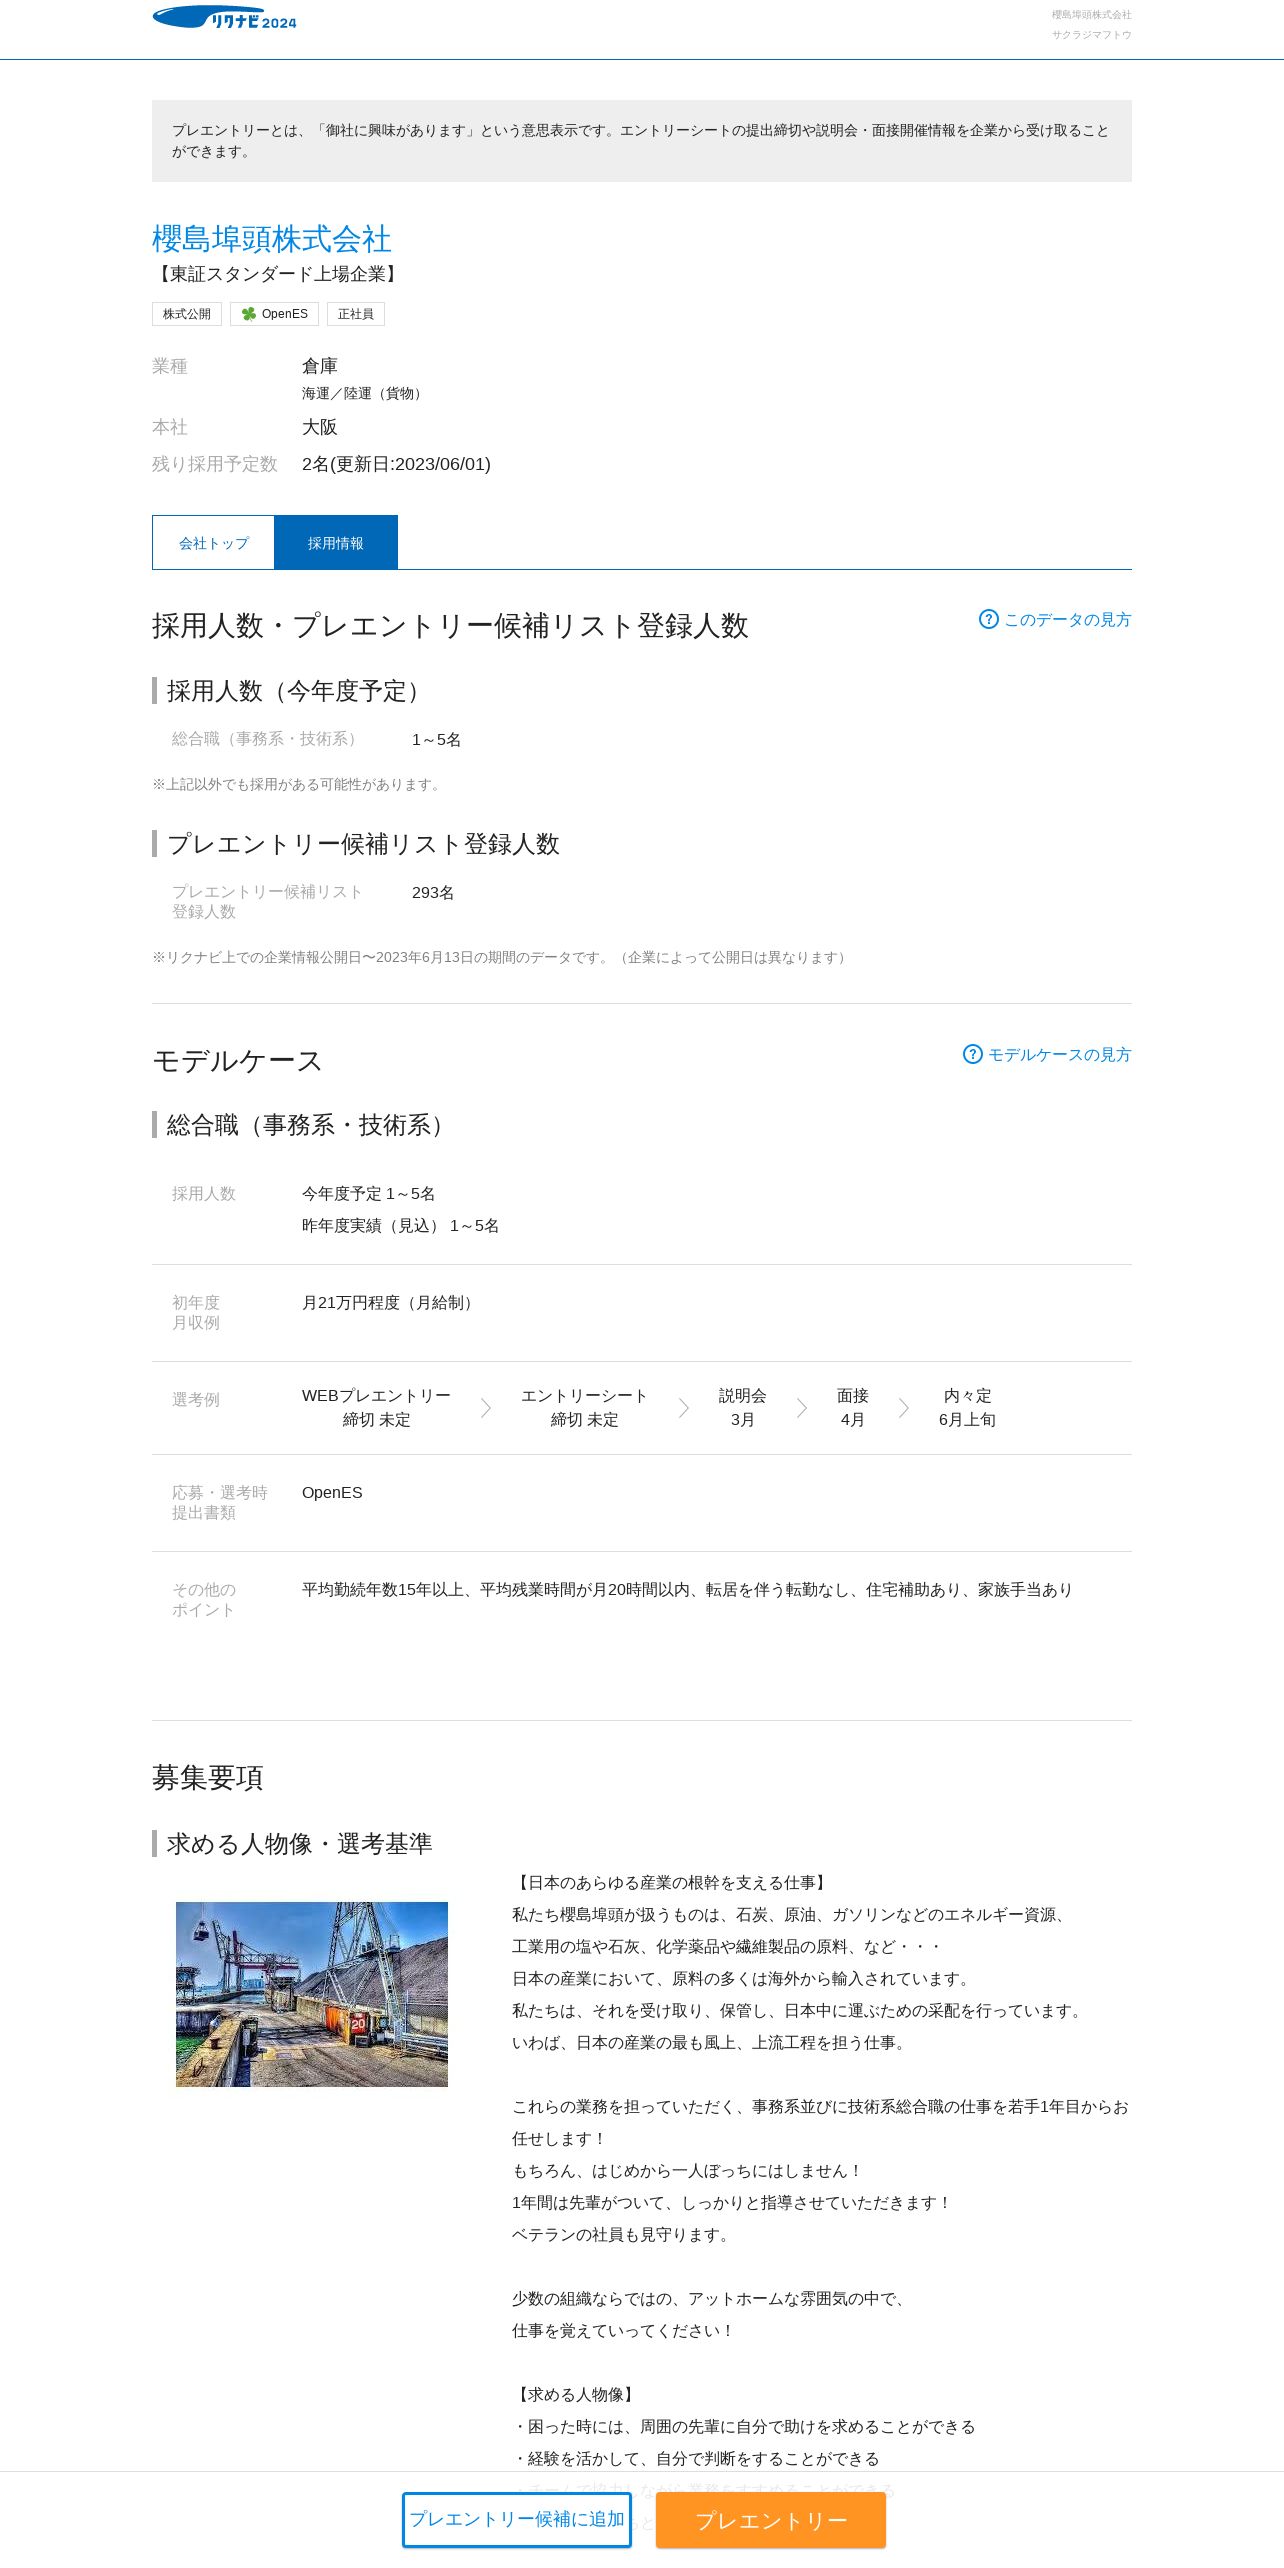Screen dimensions: 1284x2568
Task: Click the arrow after WEBプレエントリー step
Action: [x=486, y=1408]
